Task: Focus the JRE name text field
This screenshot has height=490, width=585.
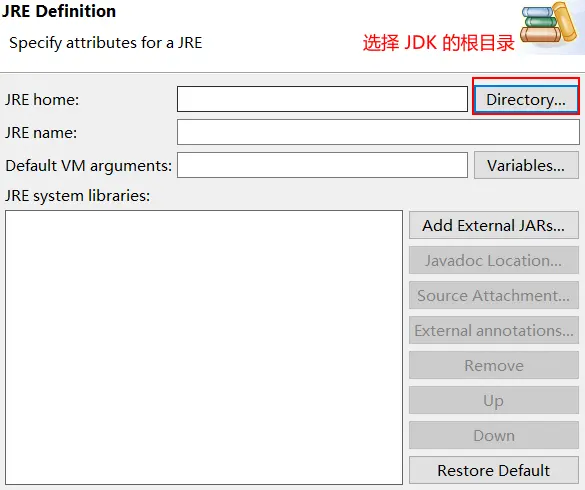Action: [x=378, y=132]
